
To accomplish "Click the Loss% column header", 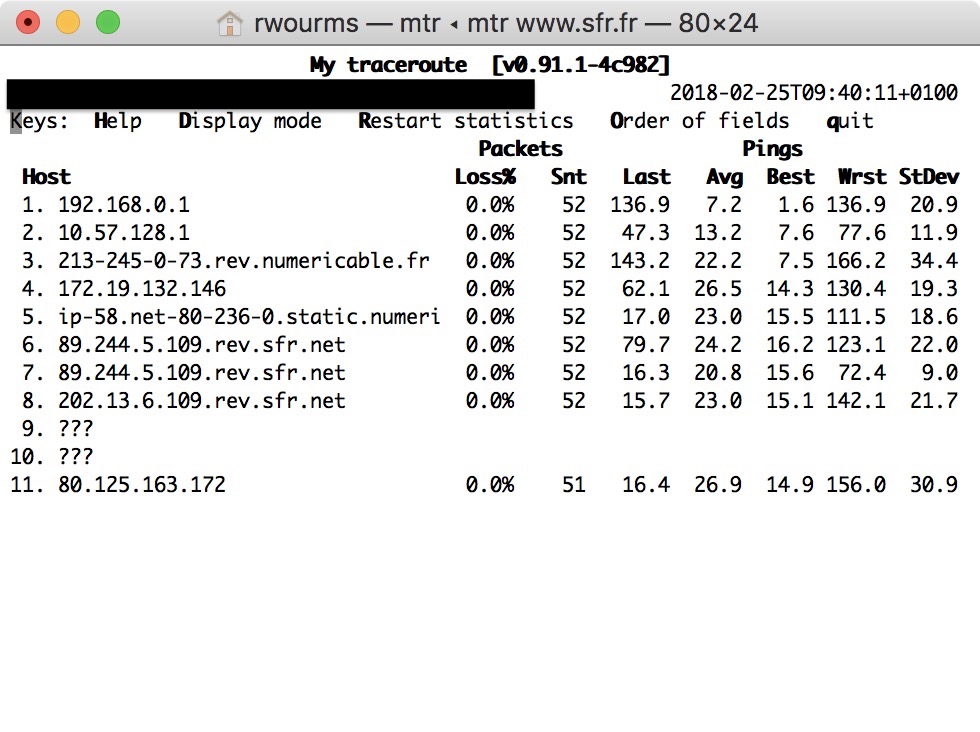I will 484,177.
